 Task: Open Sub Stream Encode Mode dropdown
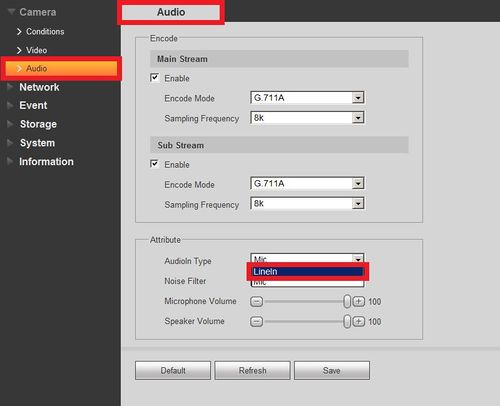click(x=307, y=183)
